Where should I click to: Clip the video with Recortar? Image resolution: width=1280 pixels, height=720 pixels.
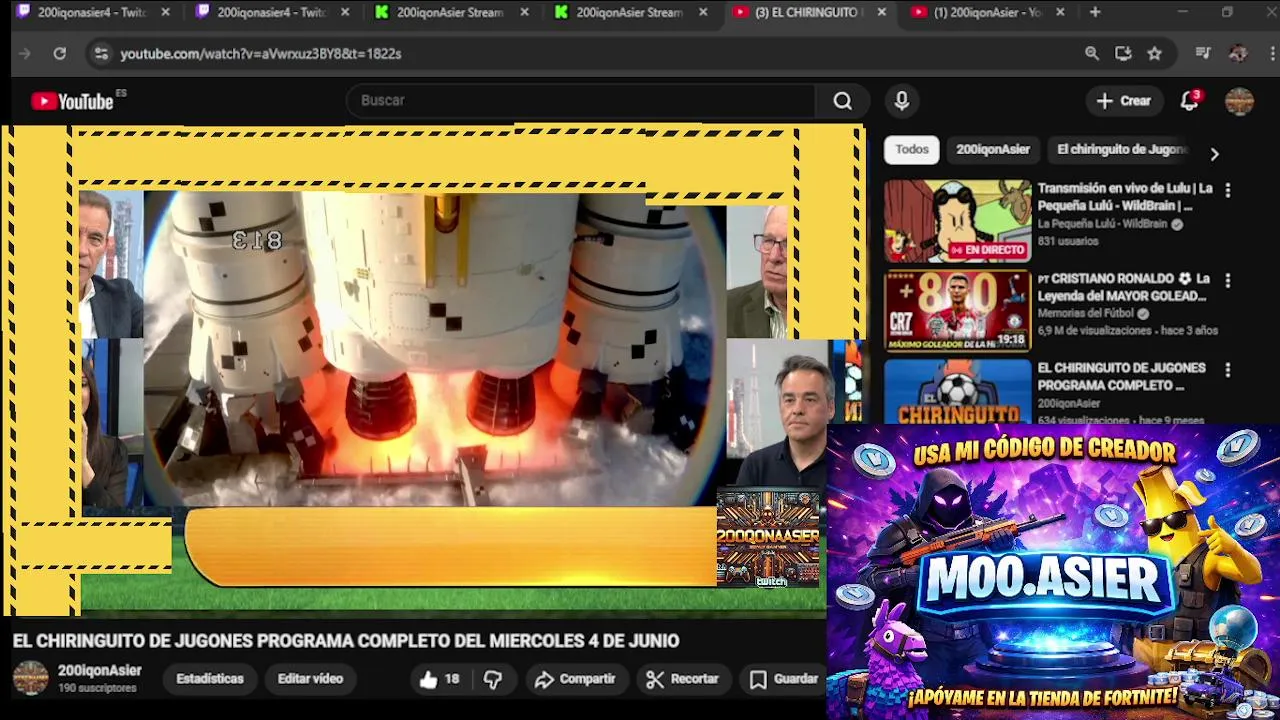point(683,679)
